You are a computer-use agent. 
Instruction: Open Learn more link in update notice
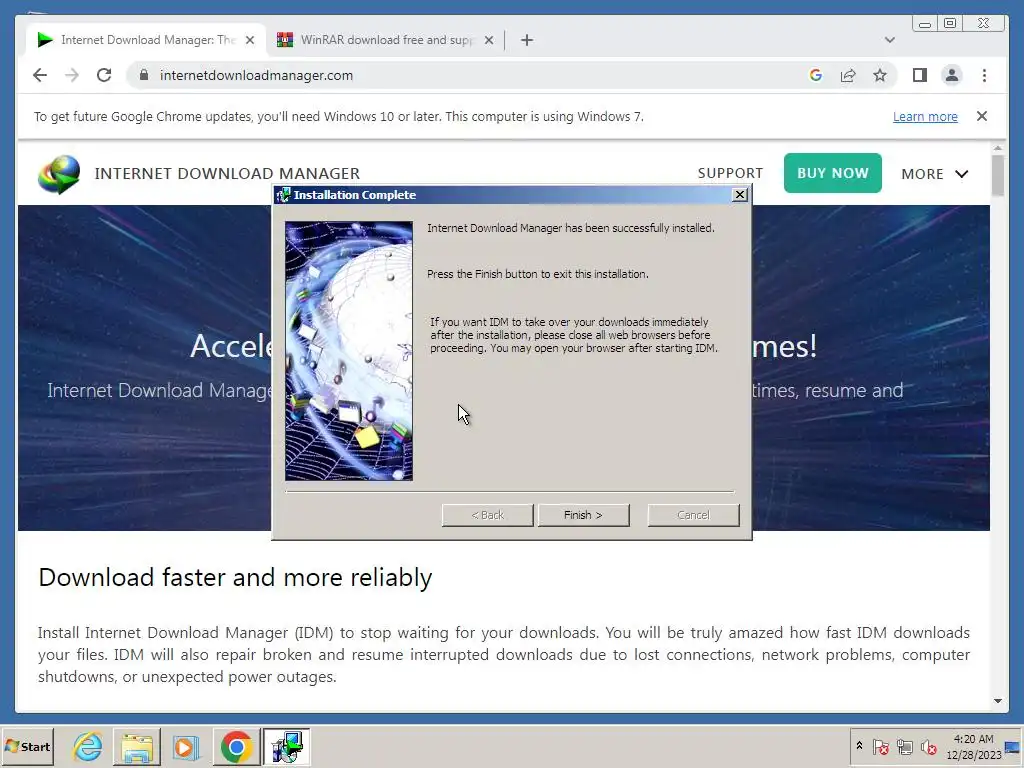[x=925, y=116]
